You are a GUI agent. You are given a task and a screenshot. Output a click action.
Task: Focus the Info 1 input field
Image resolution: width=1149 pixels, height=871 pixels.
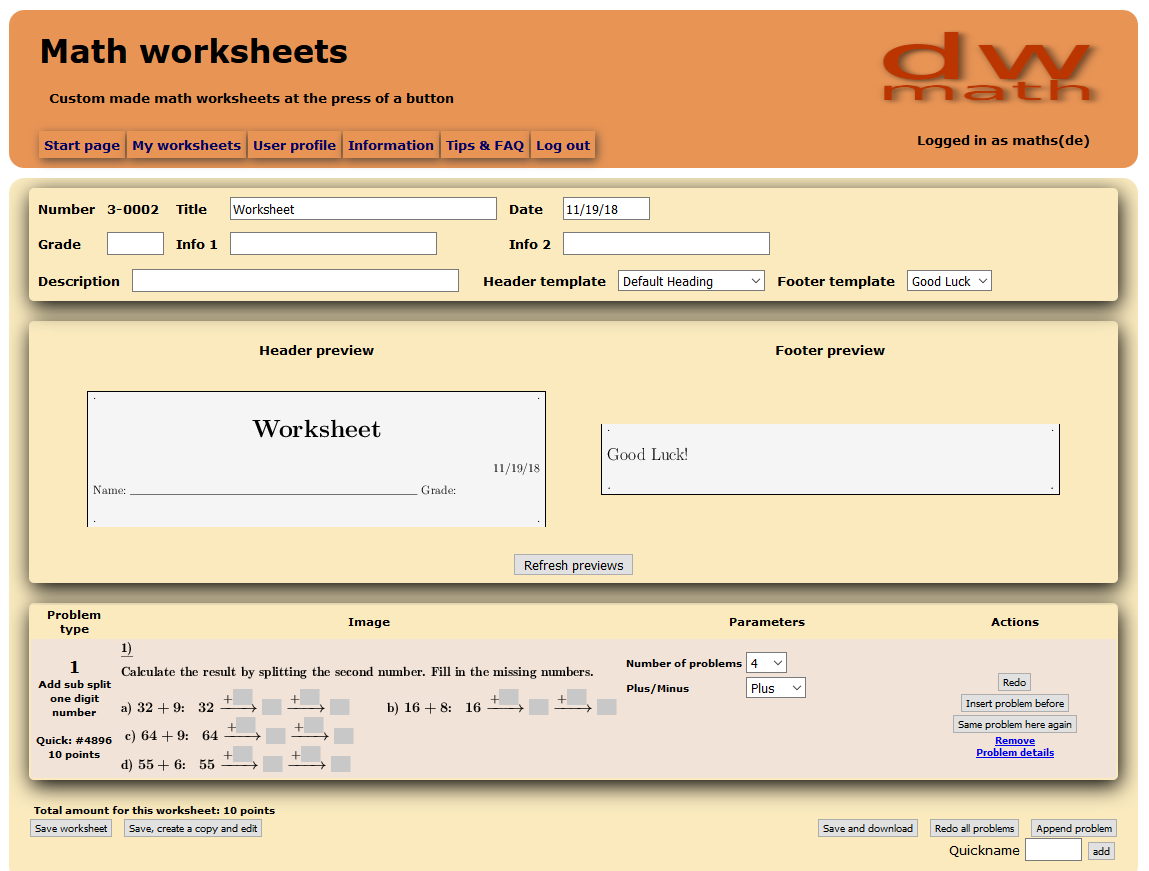[x=333, y=244]
